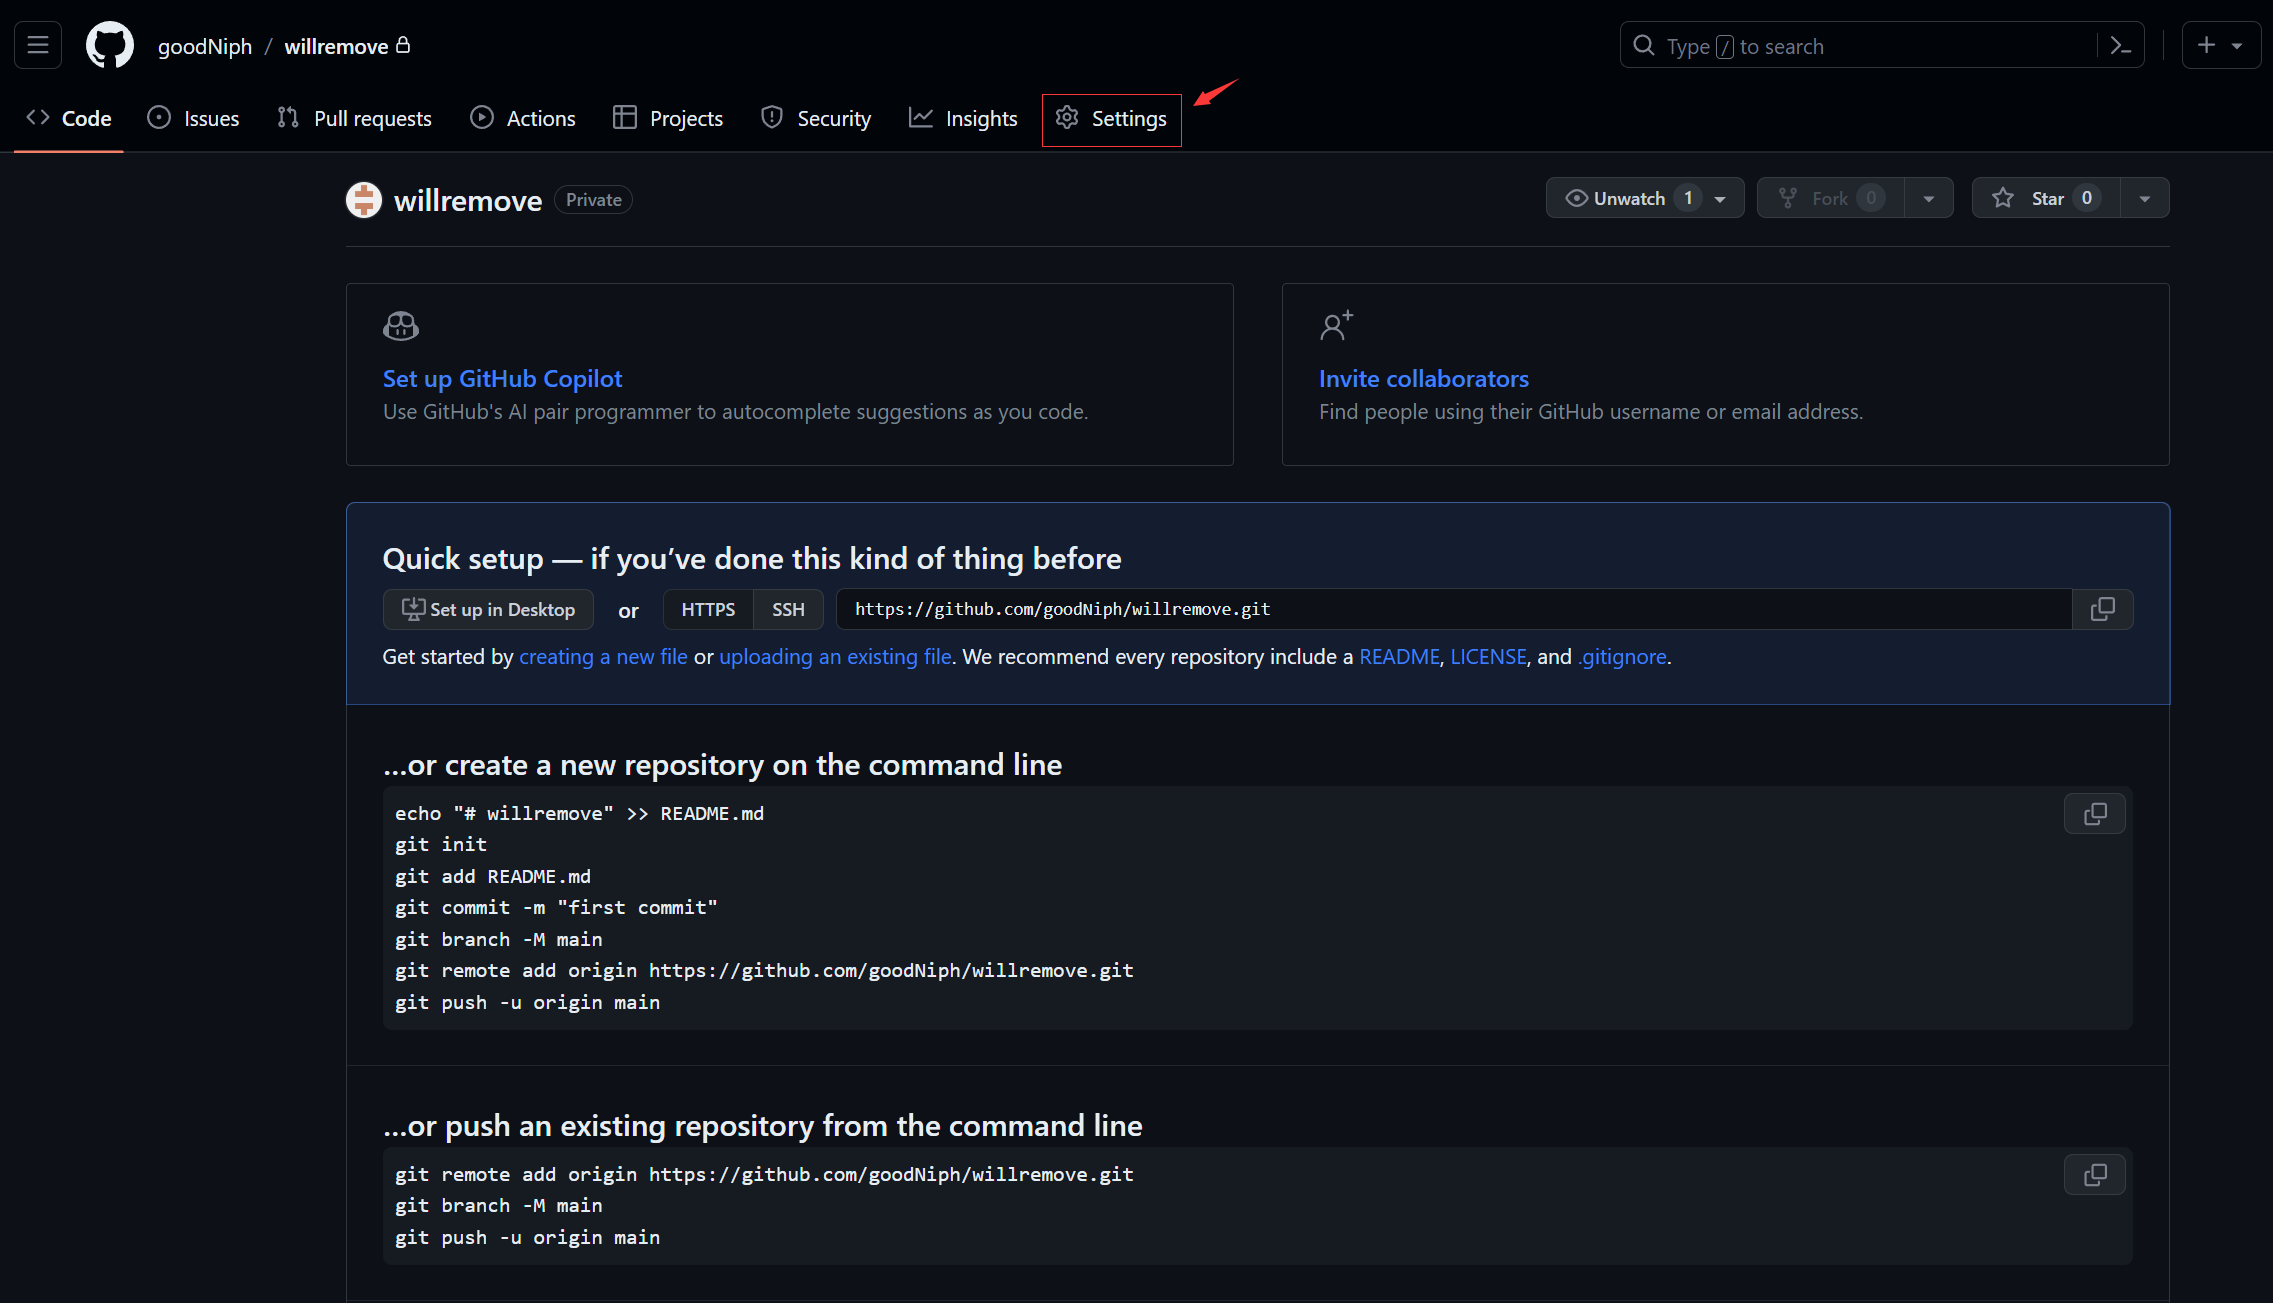
Task: Focus the Type to search field
Action: pyautogui.click(x=1881, y=46)
